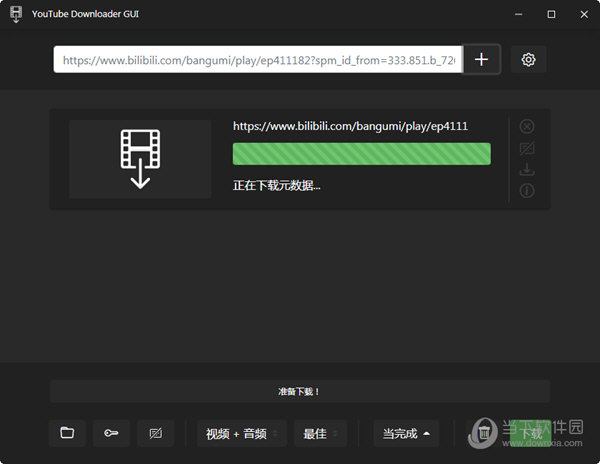This screenshot has width=600, height=464.
Task: Toggle the bottom subtitles button
Action: pos(156,433)
